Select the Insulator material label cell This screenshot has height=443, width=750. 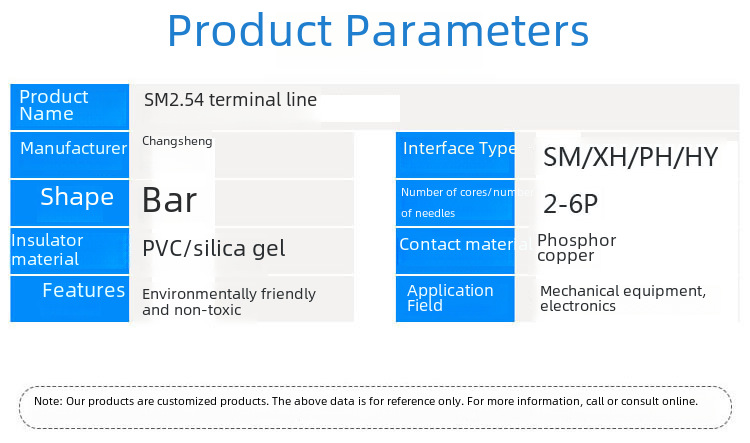click(x=70, y=251)
